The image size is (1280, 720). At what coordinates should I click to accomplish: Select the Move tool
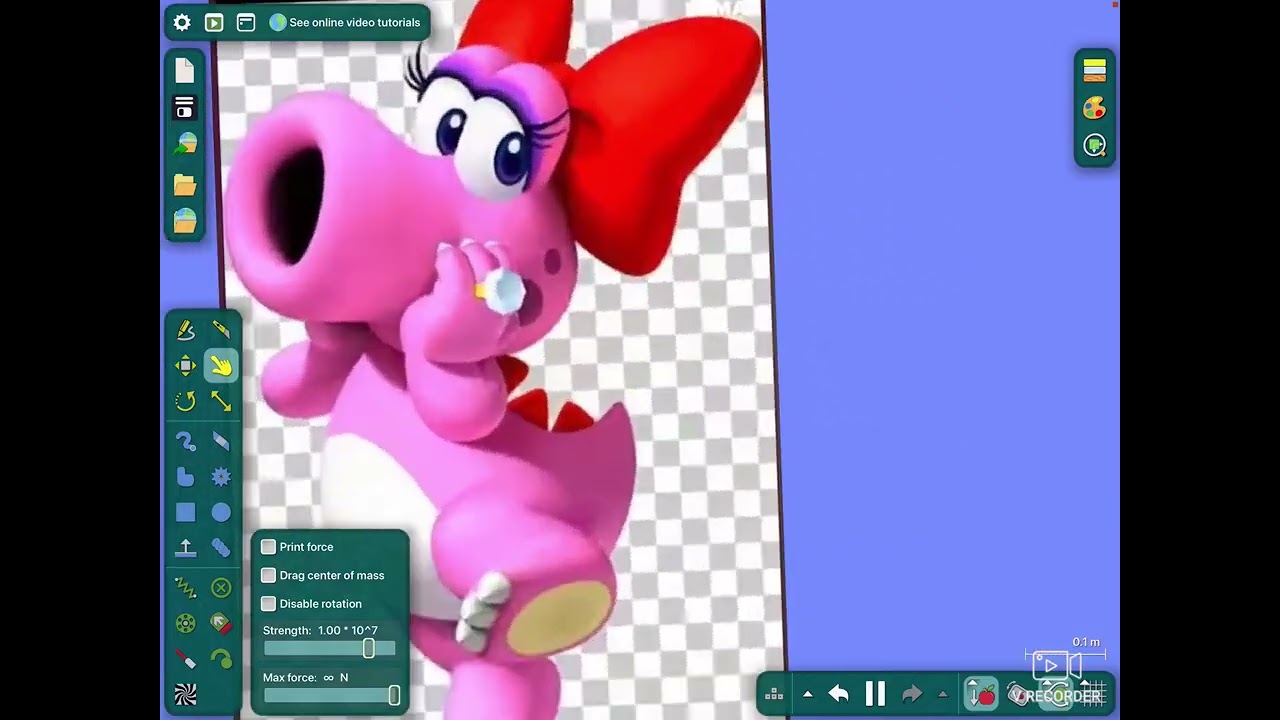[185, 366]
